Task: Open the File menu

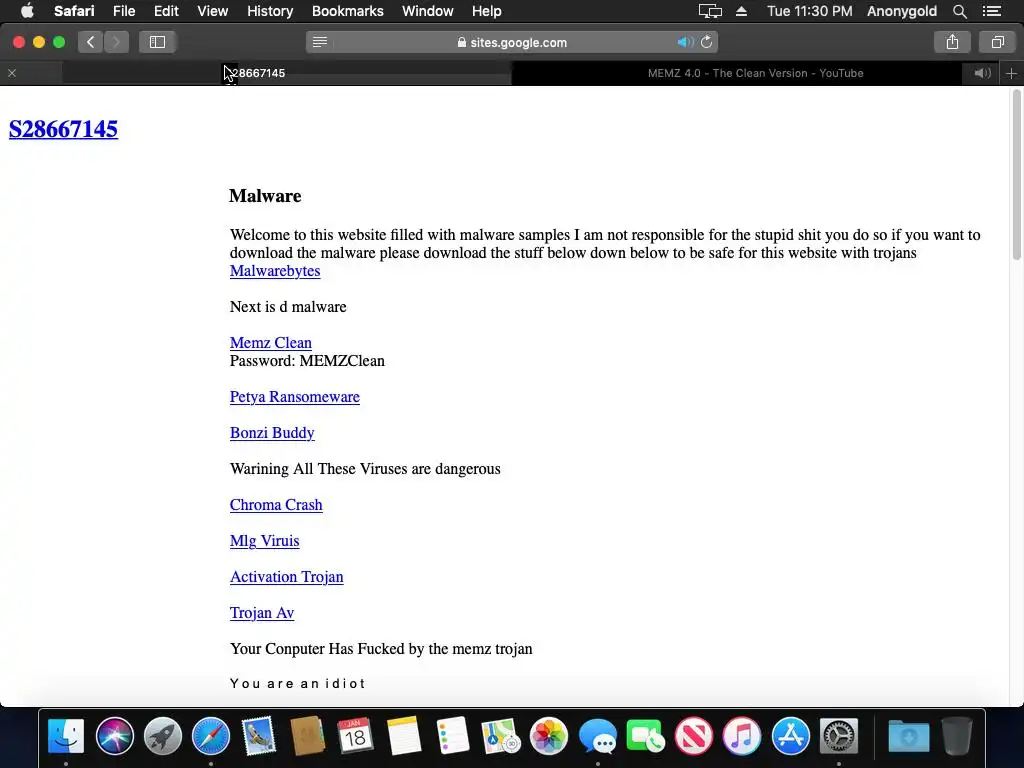Action: tap(124, 11)
